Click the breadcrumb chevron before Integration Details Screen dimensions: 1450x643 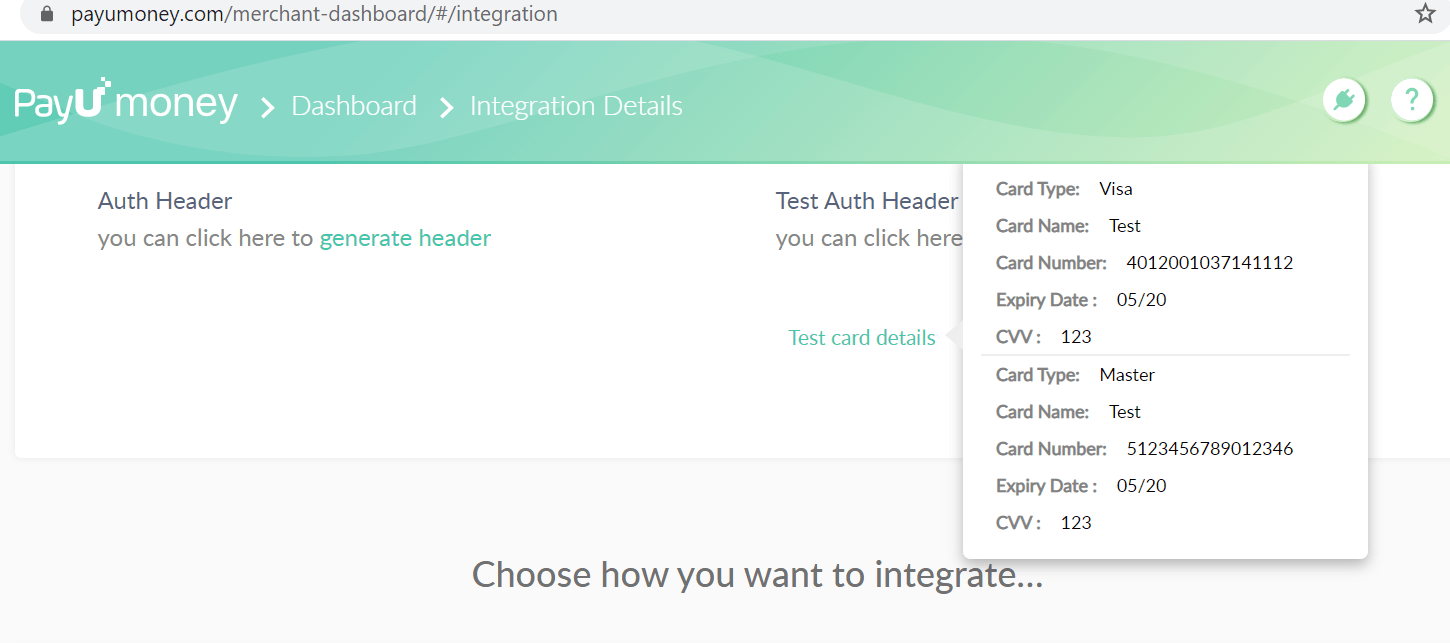(x=446, y=107)
